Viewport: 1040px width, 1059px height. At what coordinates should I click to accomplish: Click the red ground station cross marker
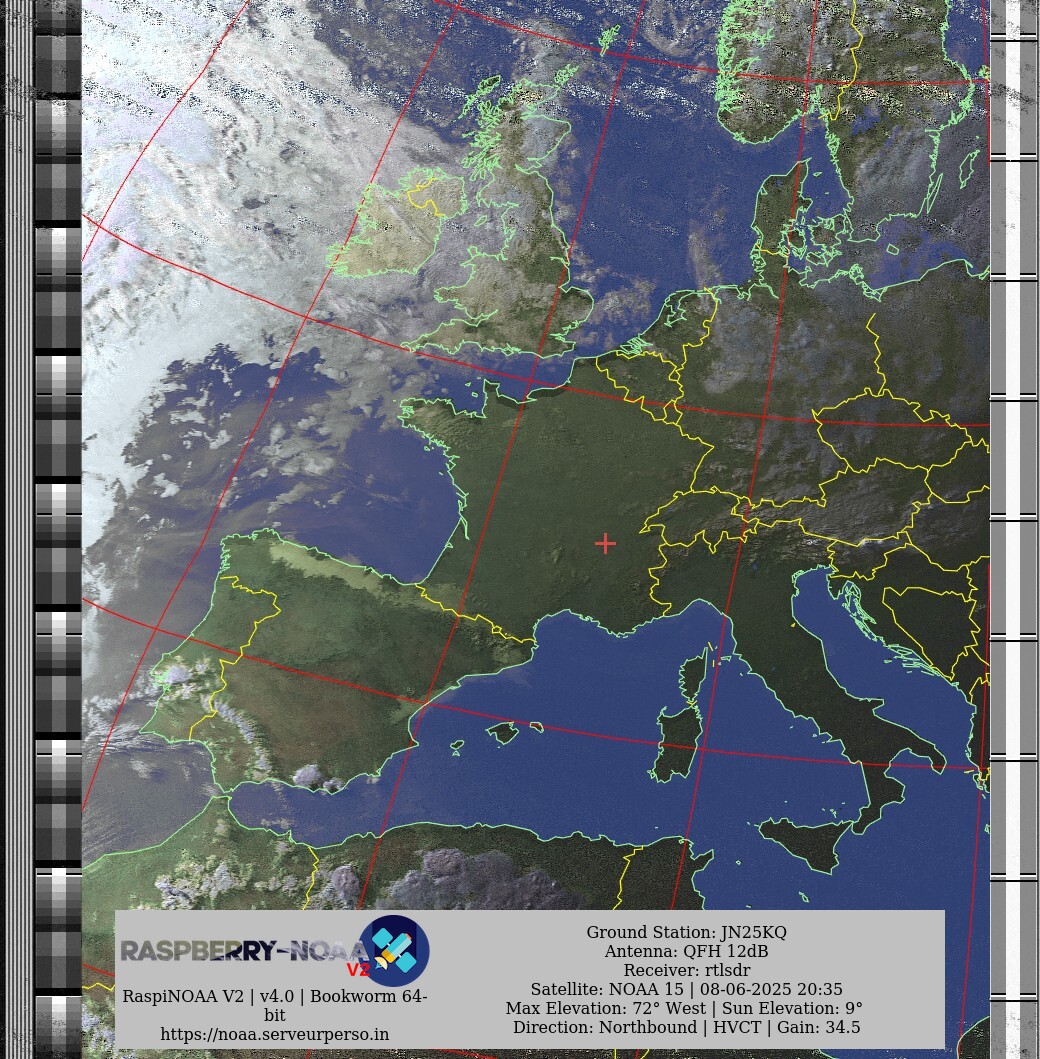[606, 544]
